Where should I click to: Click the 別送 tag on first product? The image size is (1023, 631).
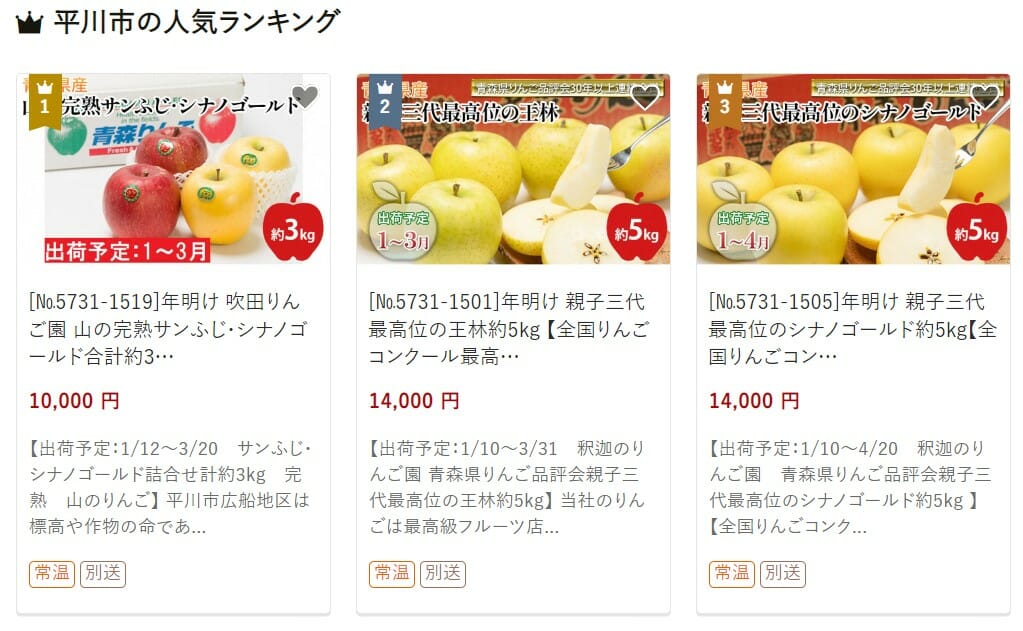pos(103,574)
